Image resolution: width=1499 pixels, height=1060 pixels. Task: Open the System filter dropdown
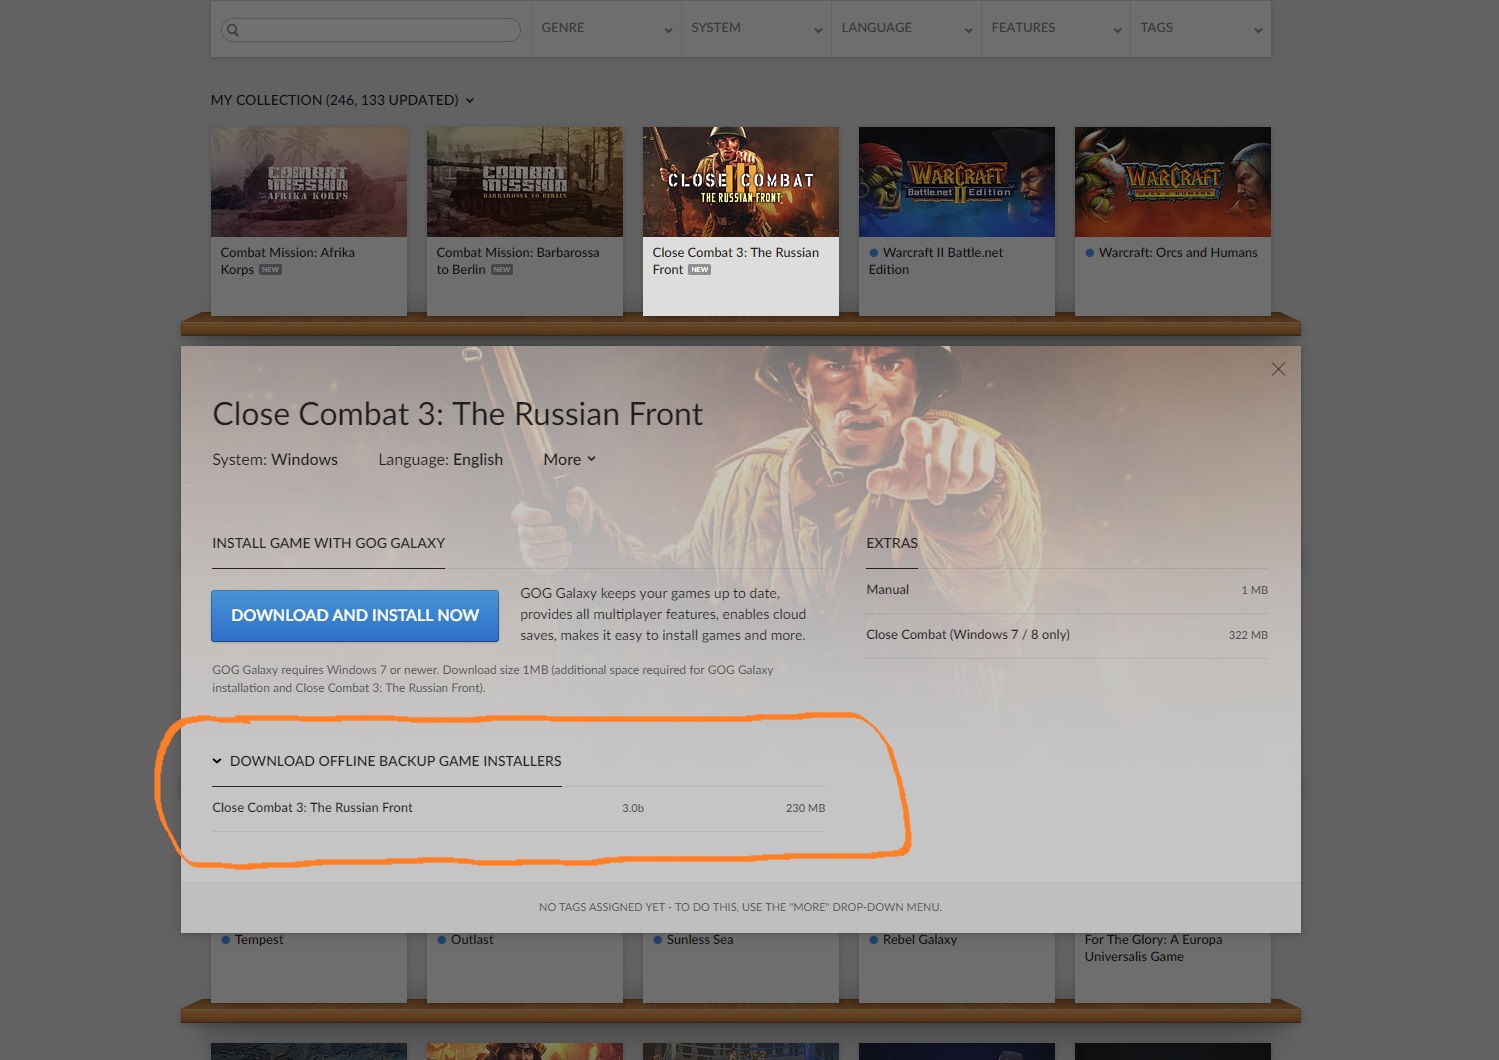[756, 28]
